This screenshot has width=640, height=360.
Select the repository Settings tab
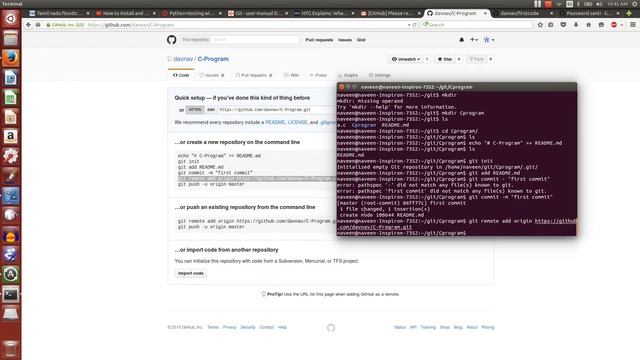380,76
